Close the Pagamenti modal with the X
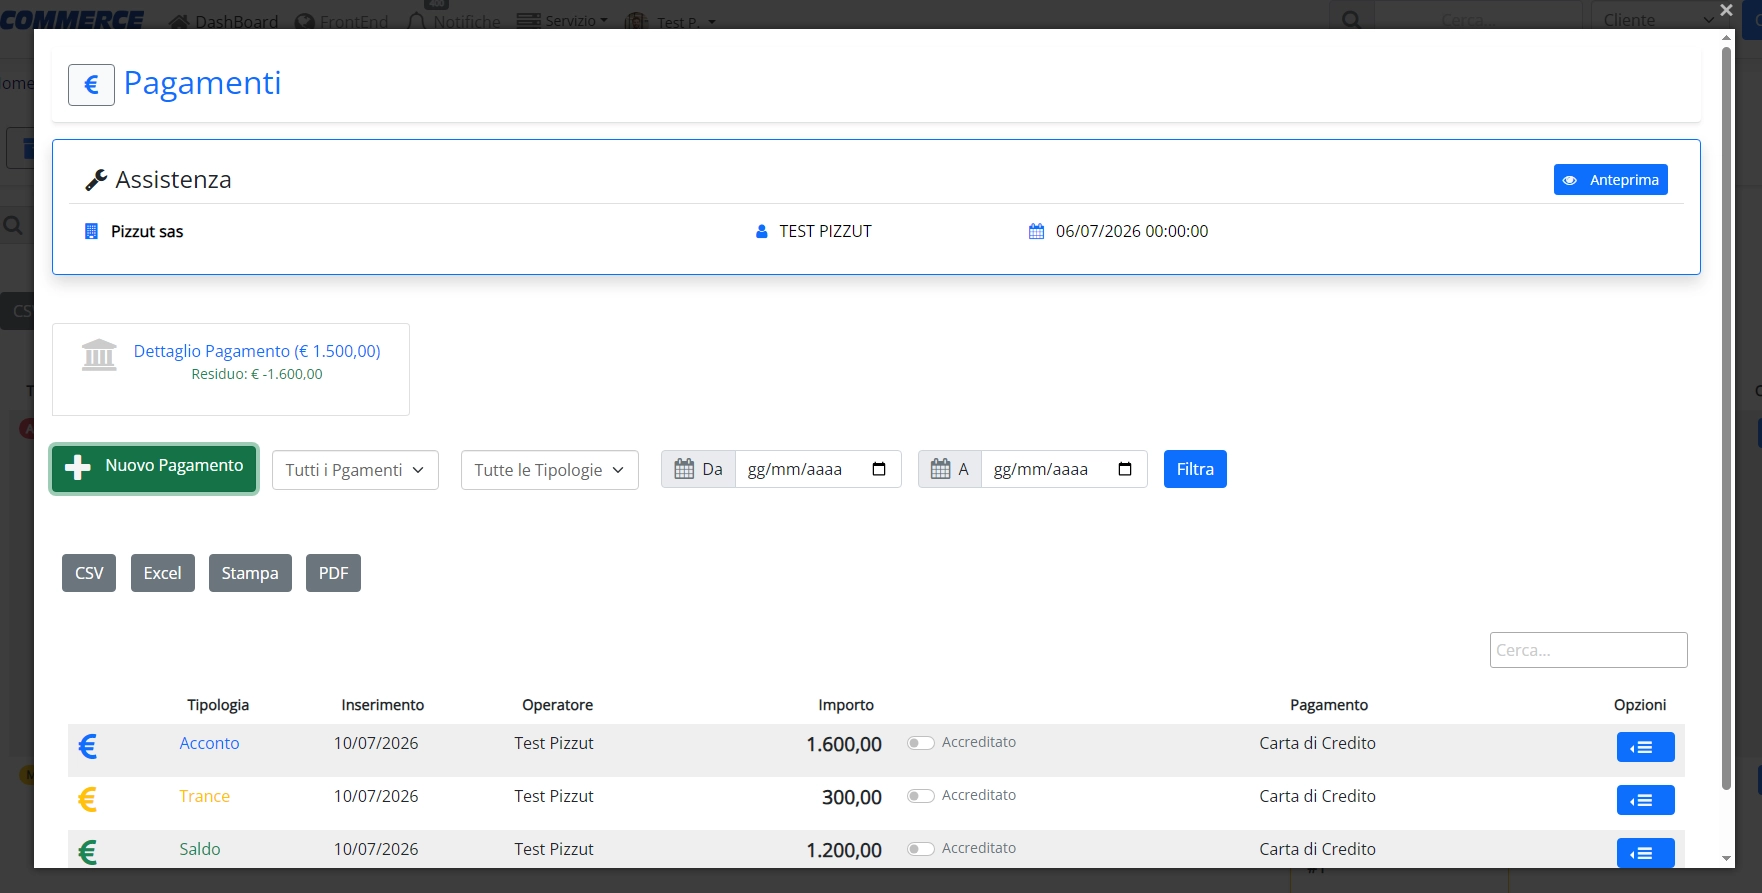1762x893 pixels. (1726, 10)
